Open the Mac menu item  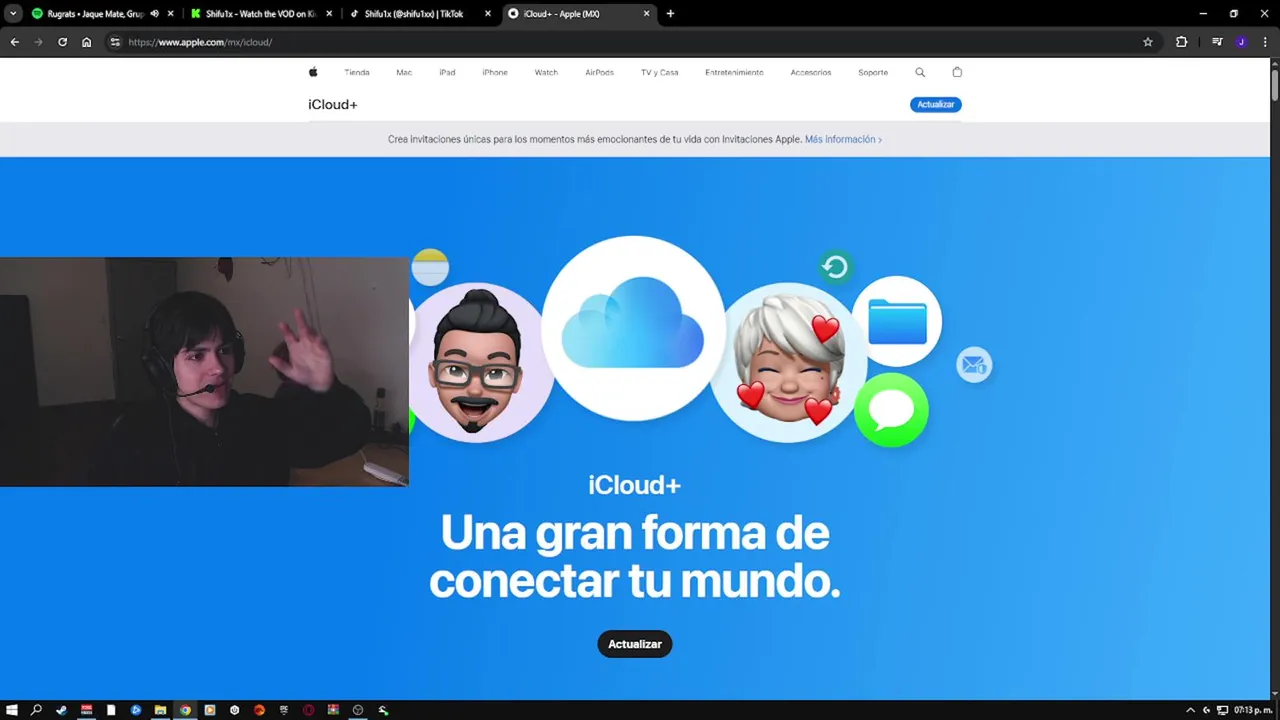404,73
